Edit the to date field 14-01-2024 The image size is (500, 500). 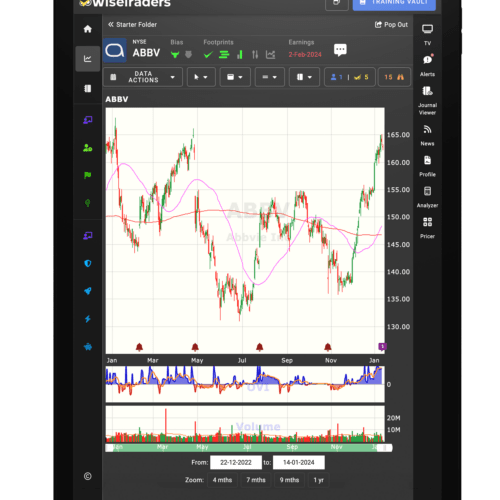[x=299, y=462]
